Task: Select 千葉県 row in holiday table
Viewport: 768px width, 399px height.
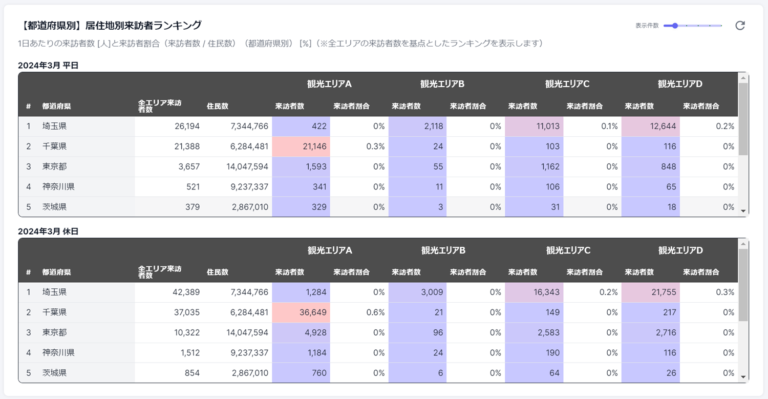Action: 378,312
